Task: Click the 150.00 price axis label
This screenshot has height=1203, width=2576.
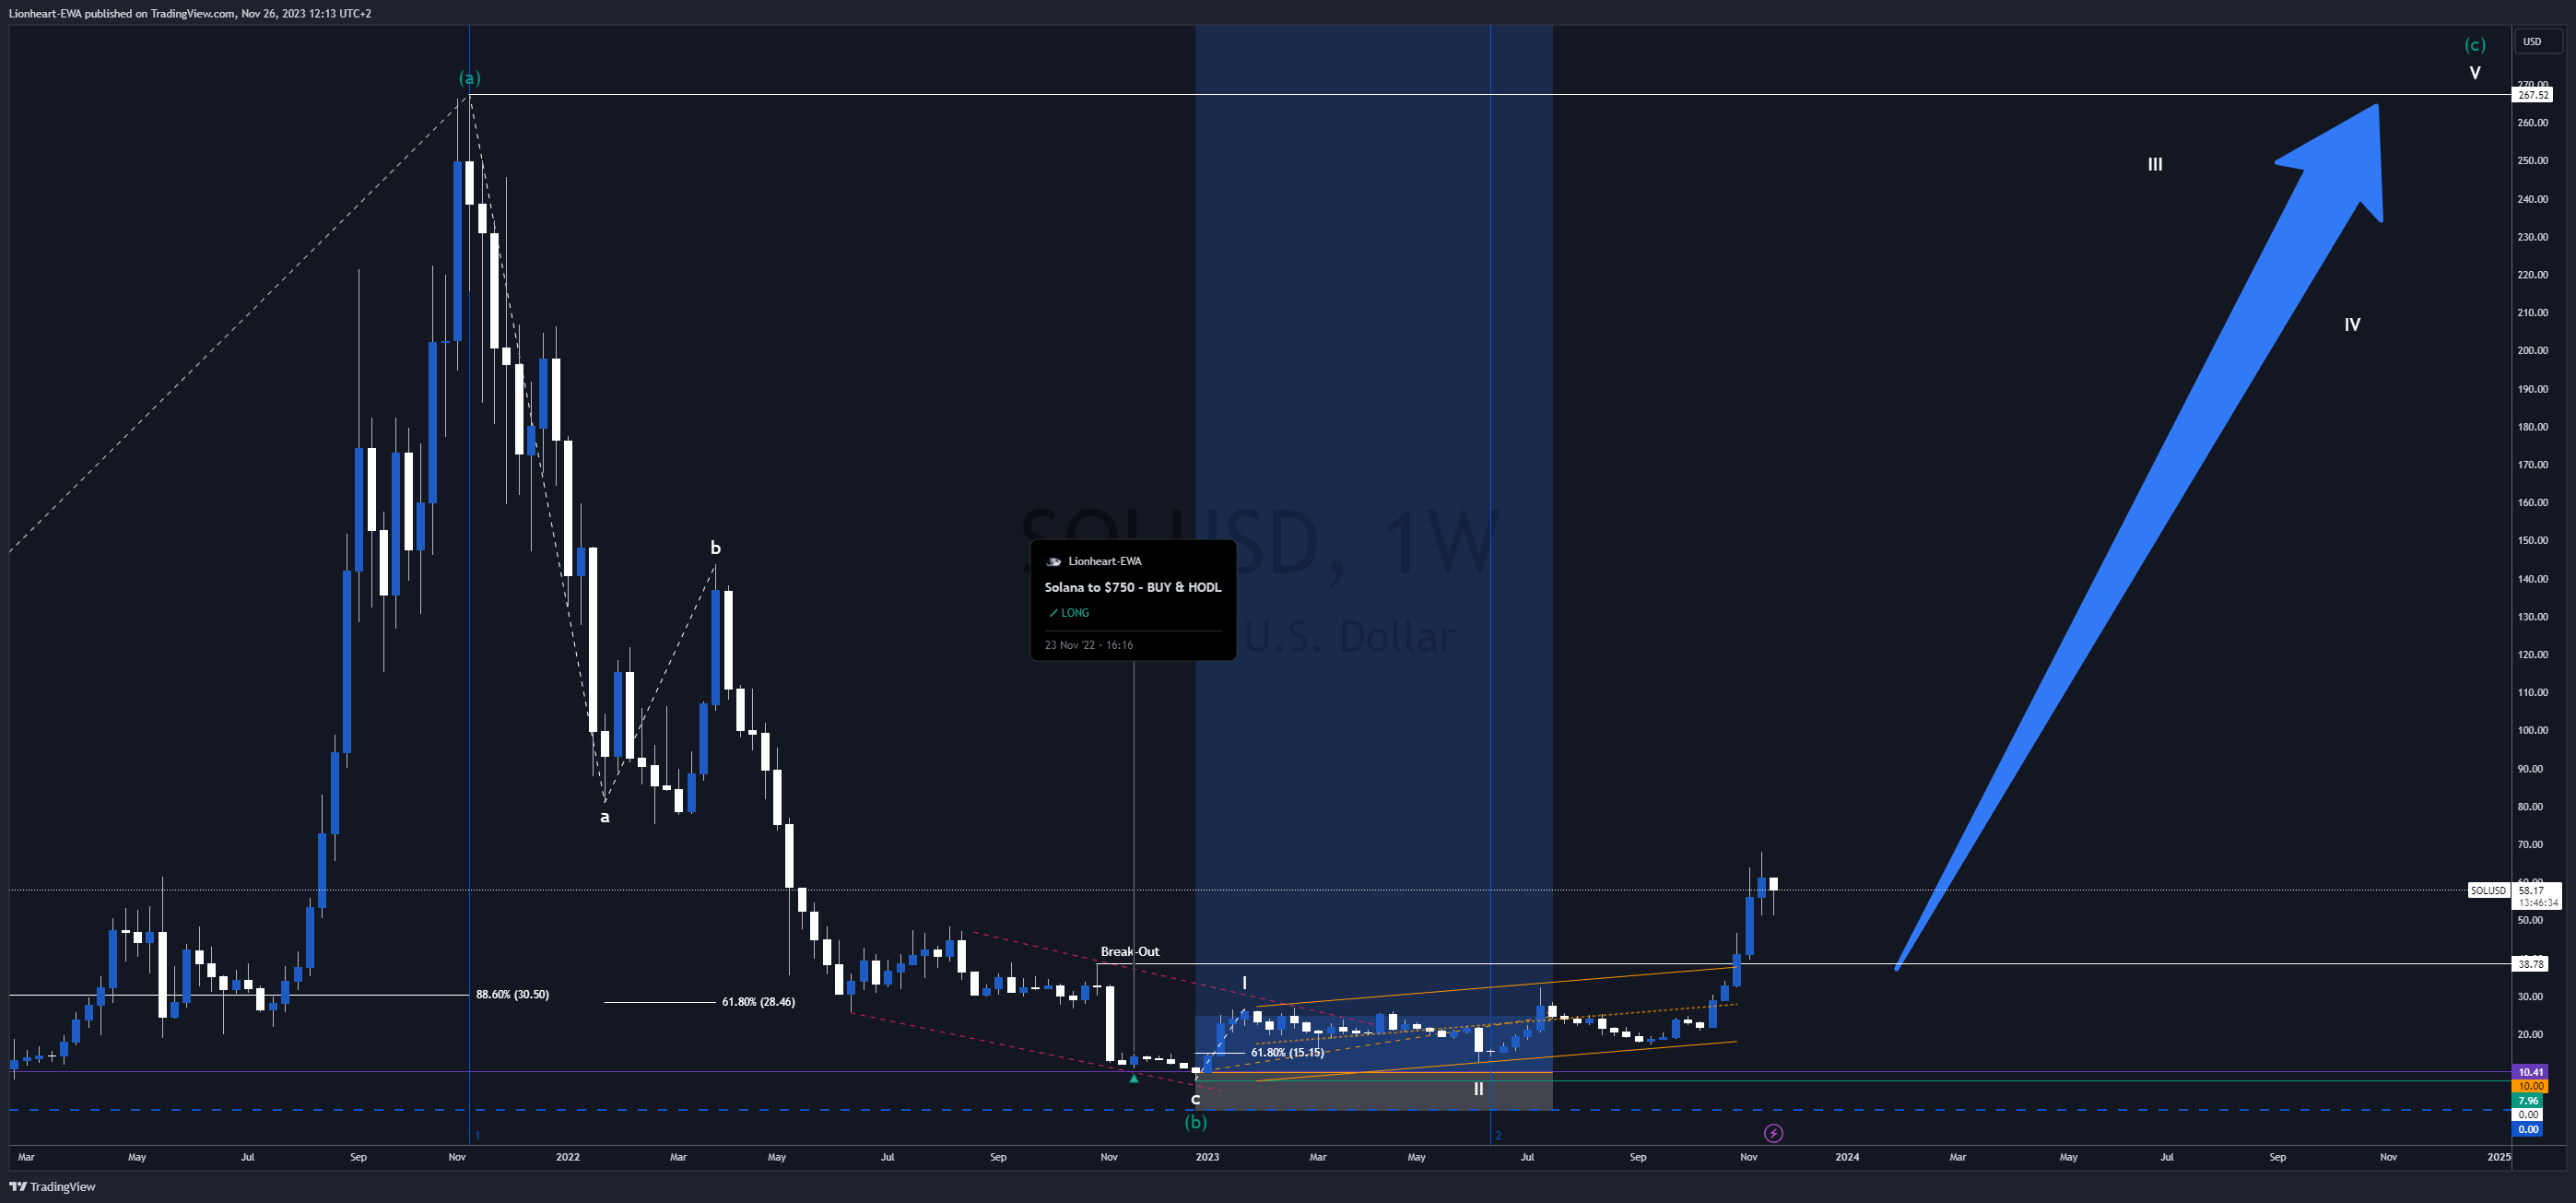Action: [x=2533, y=541]
